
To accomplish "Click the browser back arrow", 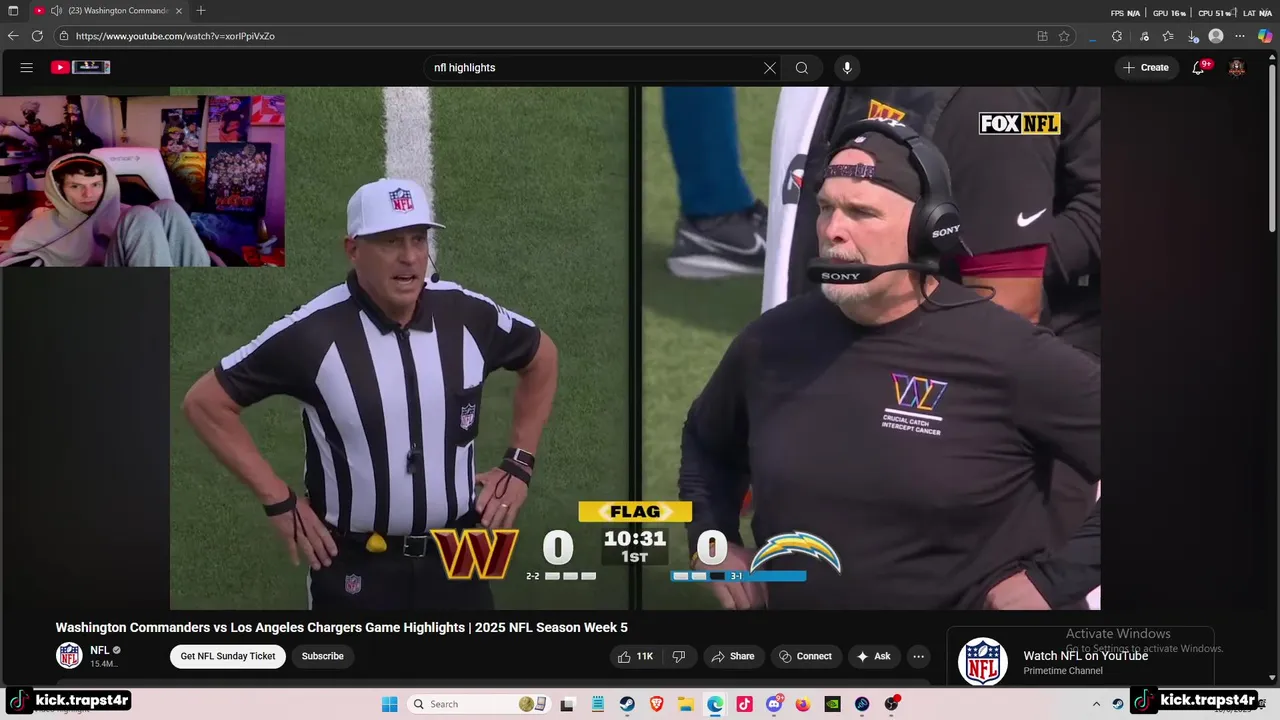I will [x=13, y=36].
